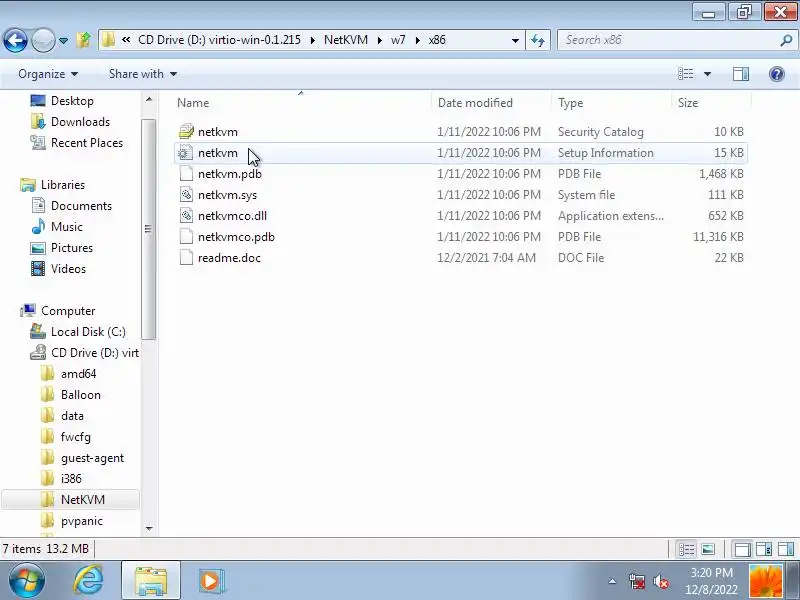Click the w7 breadcrumb in address bar
The image size is (800, 600).
(398, 40)
